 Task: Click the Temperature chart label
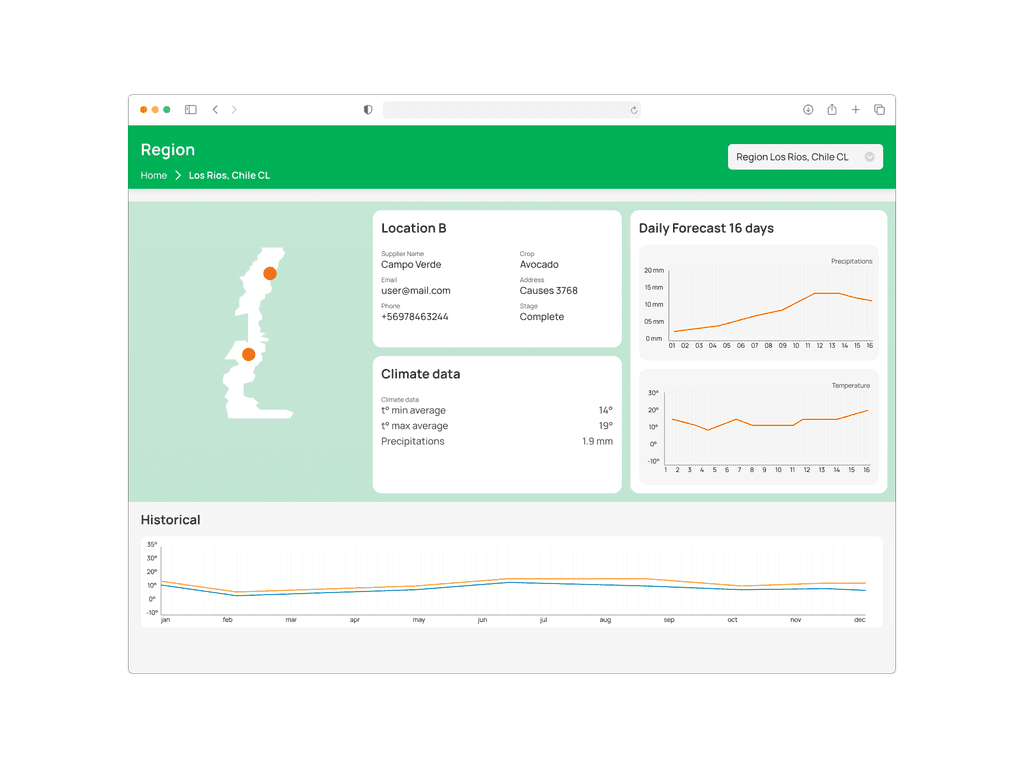(850, 385)
